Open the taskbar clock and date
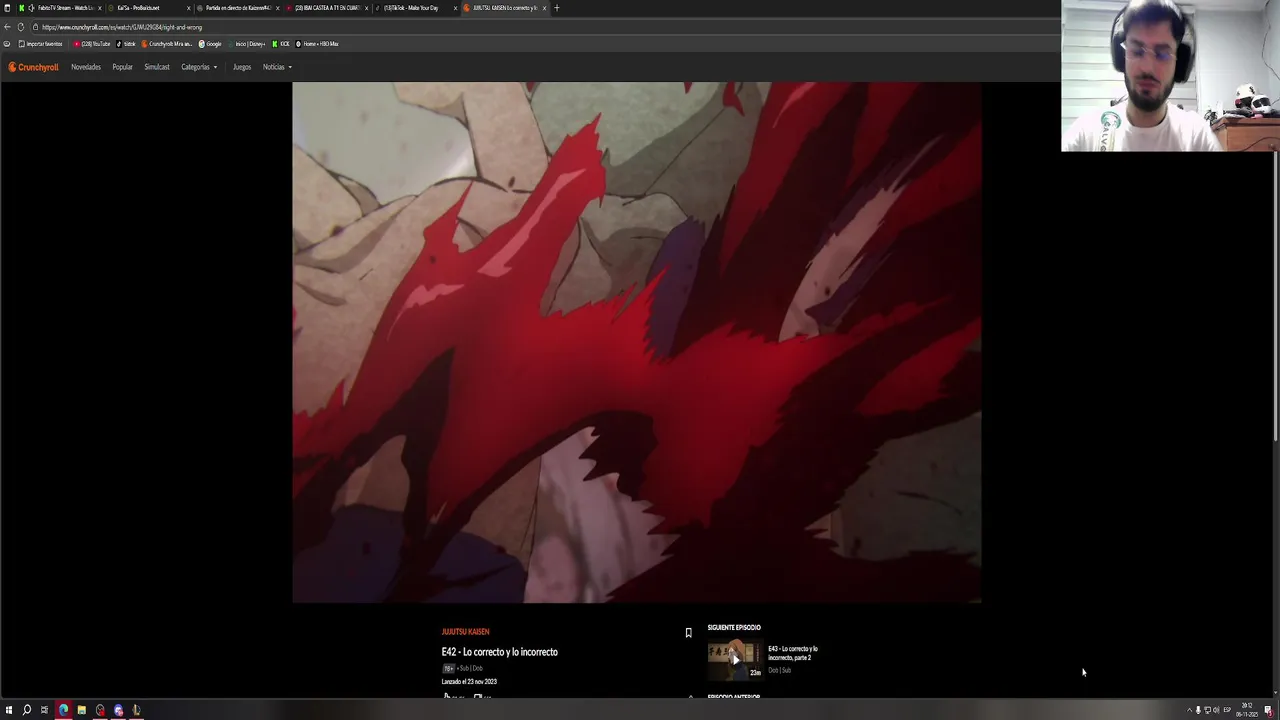Image resolution: width=1280 pixels, height=720 pixels. (1246, 710)
